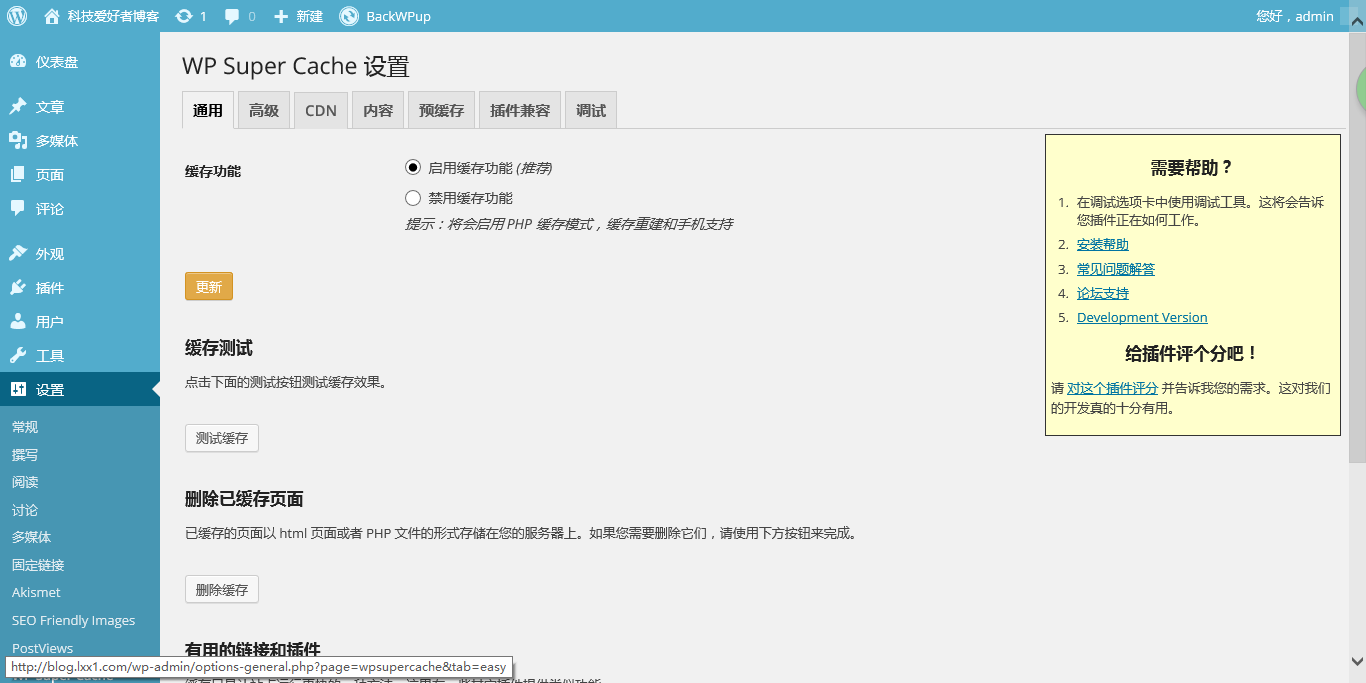
Task: Click the 用户 user icon
Action: (18, 322)
